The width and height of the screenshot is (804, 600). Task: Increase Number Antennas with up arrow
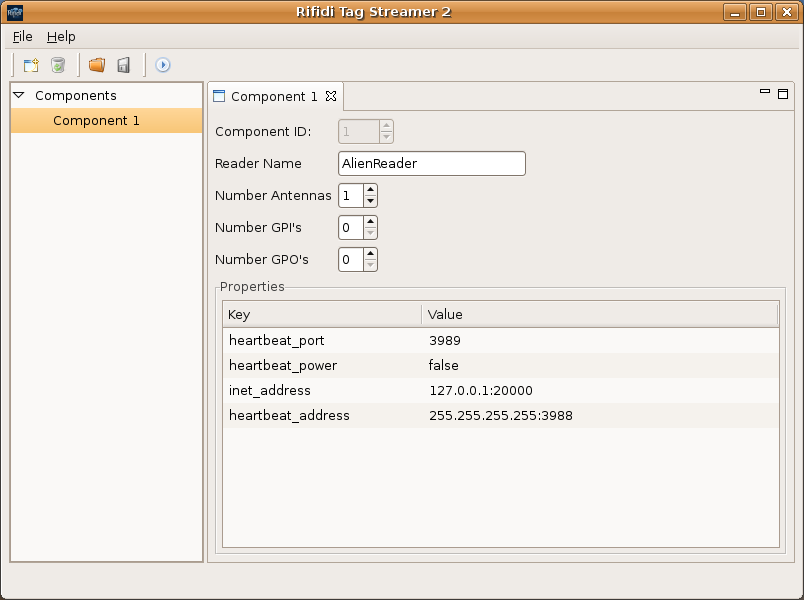click(x=370, y=190)
